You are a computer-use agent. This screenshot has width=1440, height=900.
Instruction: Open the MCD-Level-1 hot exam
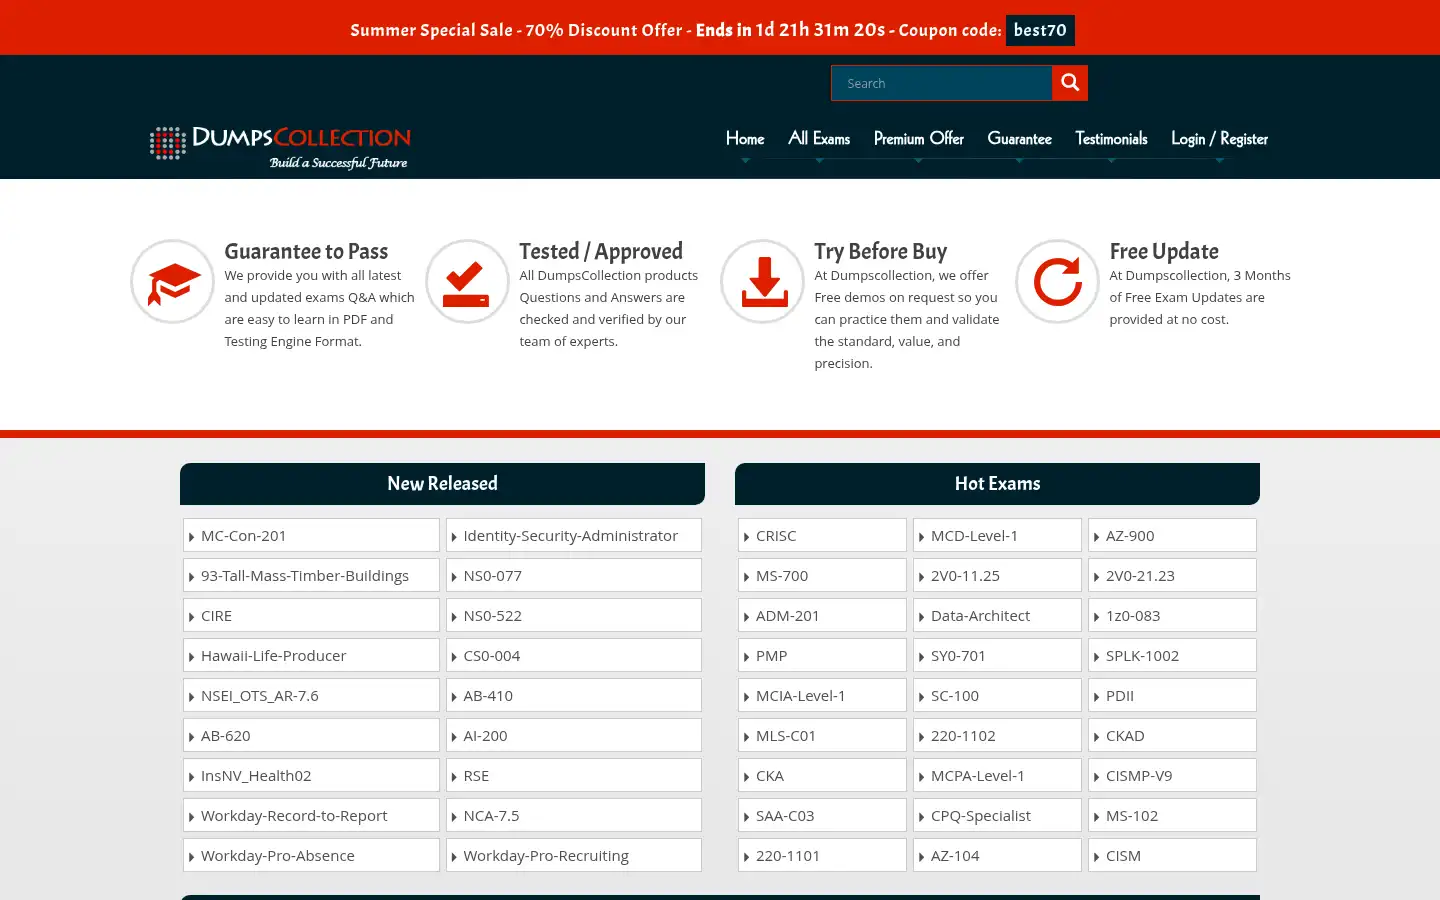click(x=997, y=535)
